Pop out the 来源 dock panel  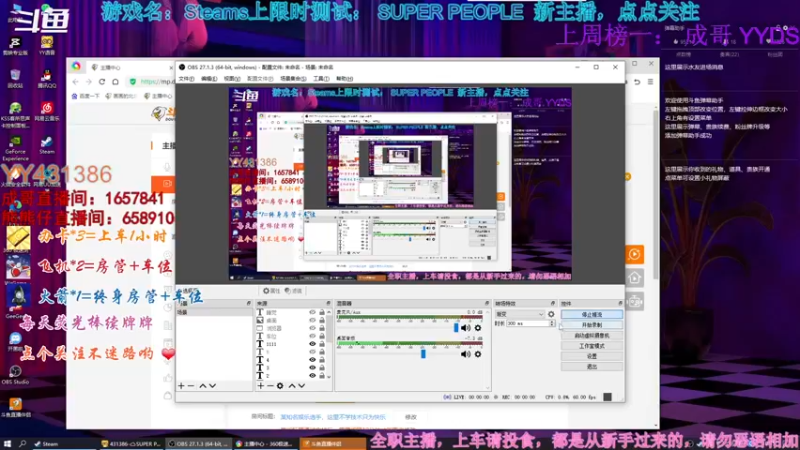pyautogui.click(x=328, y=304)
